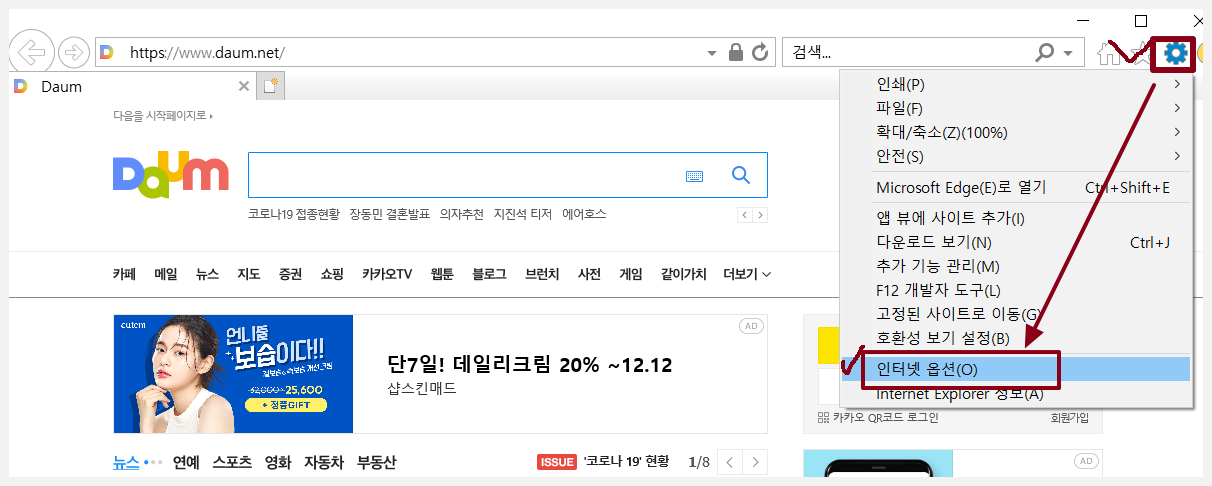Click the blue Daum search magnifier
1212x486 pixels.
tap(741, 175)
